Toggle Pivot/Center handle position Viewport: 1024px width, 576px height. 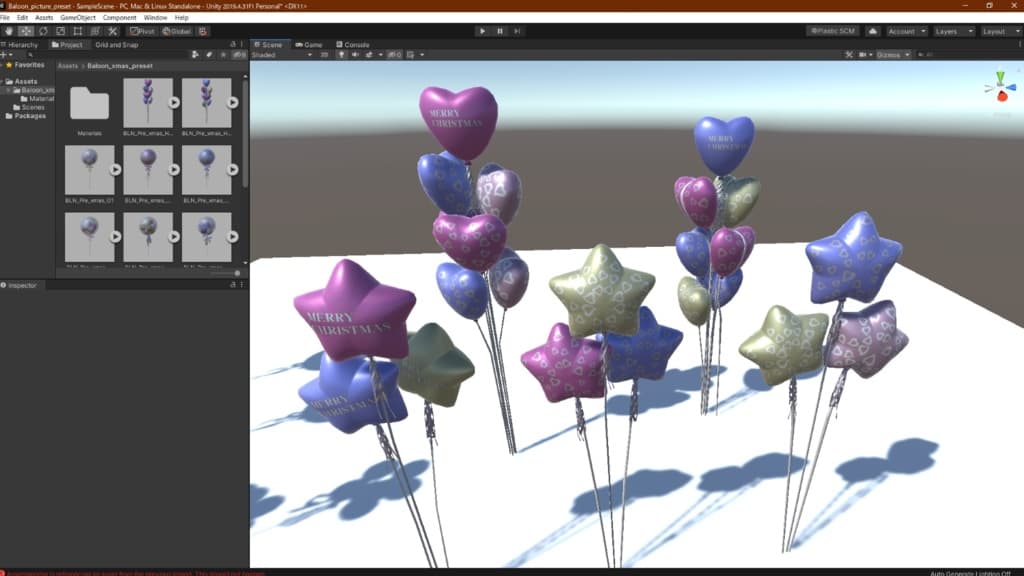point(141,31)
